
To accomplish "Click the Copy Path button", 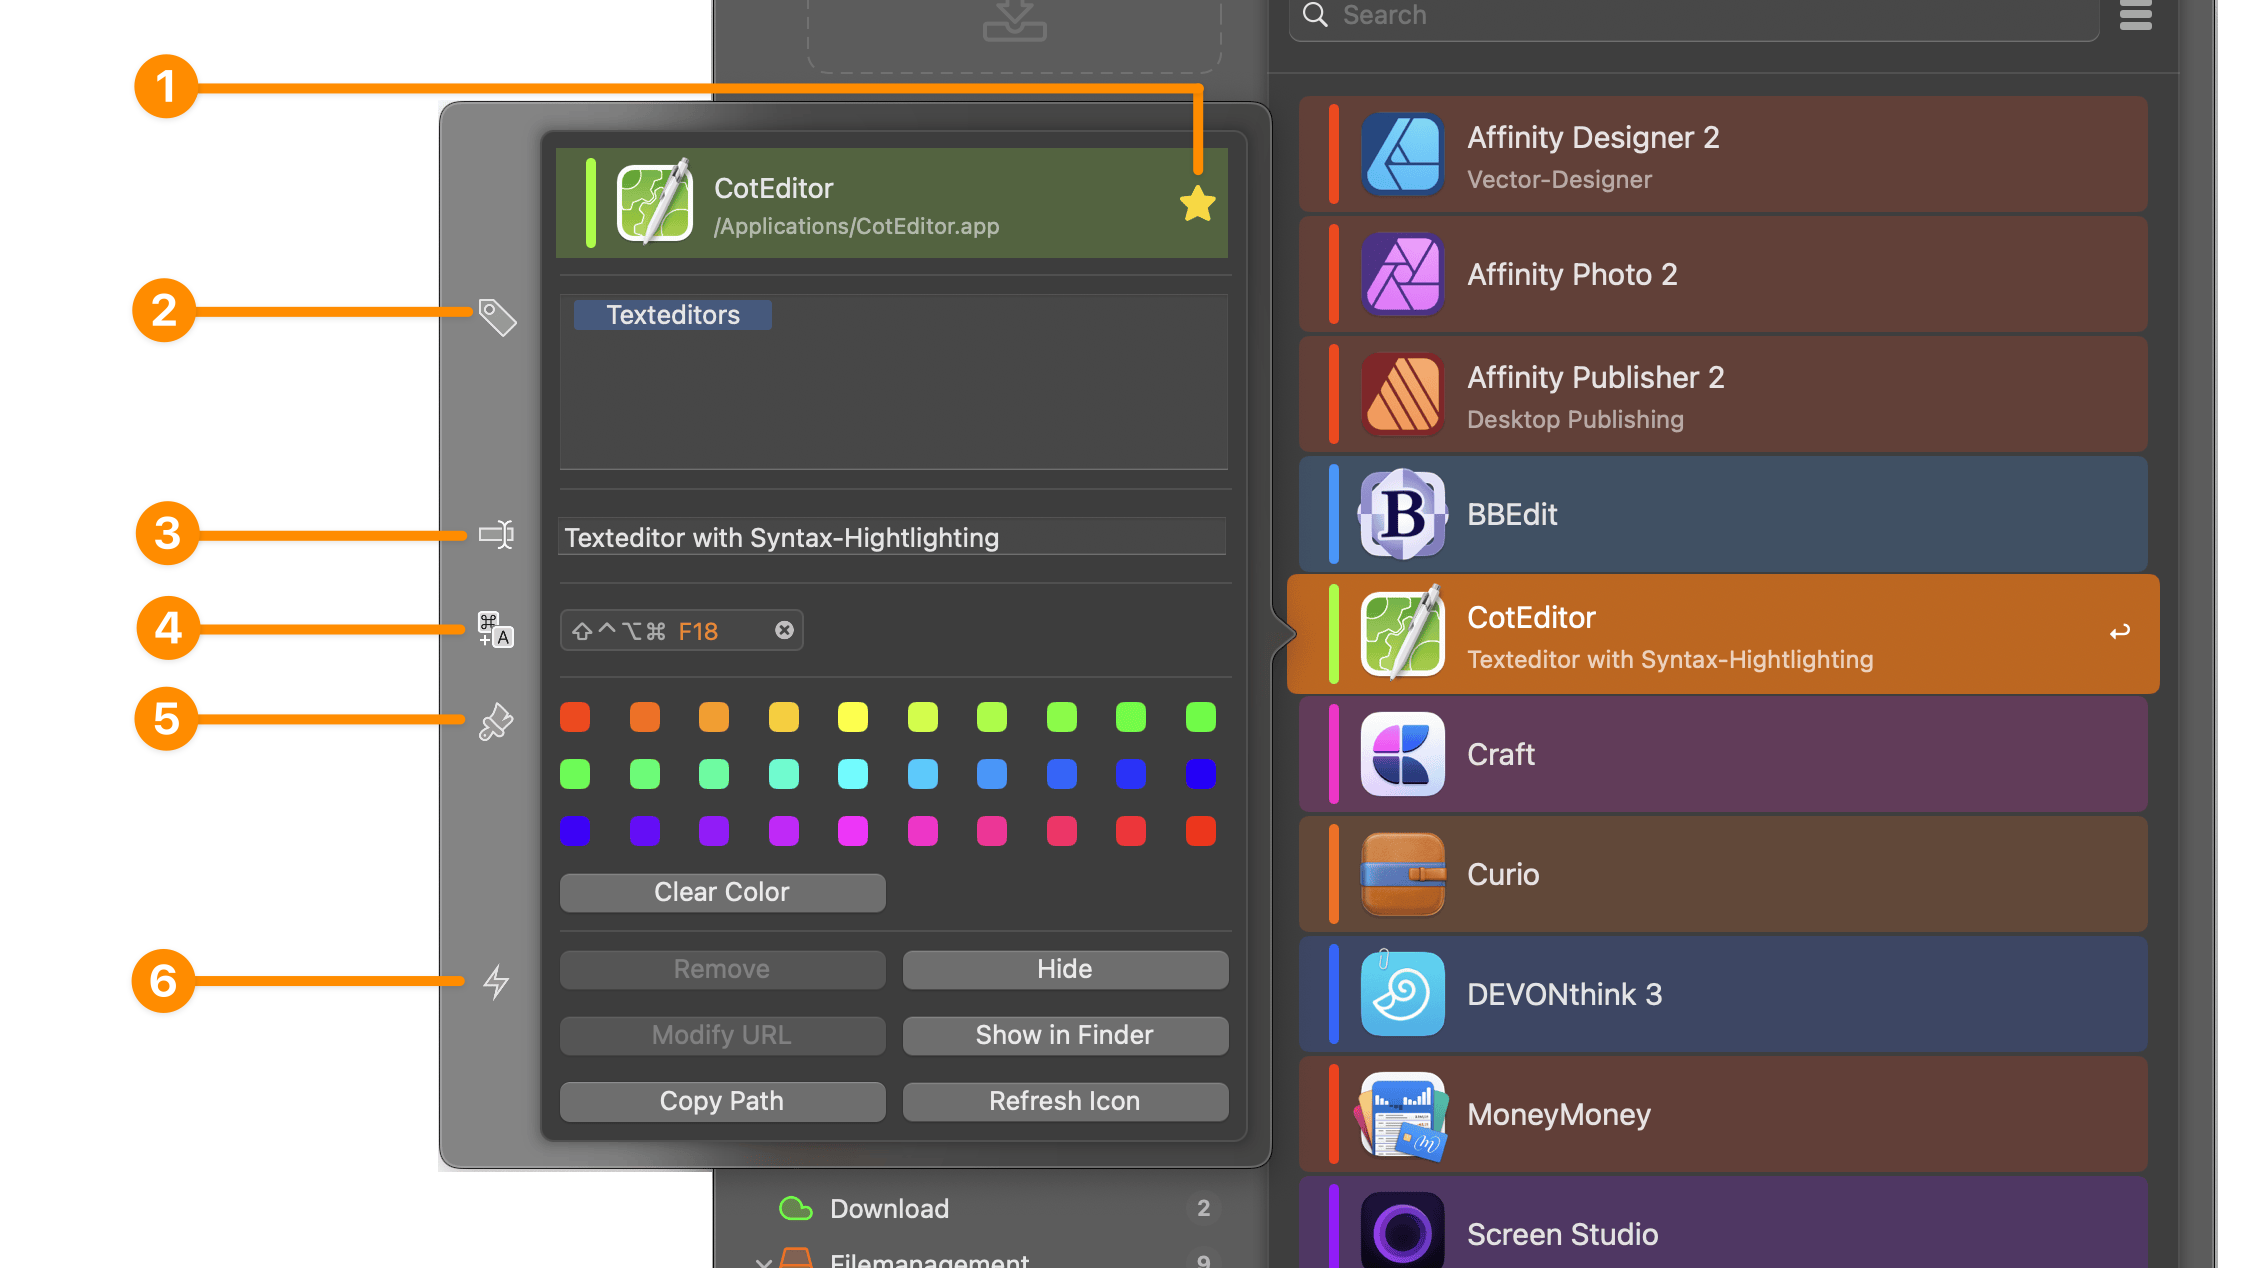I will [x=722, y=1101].
